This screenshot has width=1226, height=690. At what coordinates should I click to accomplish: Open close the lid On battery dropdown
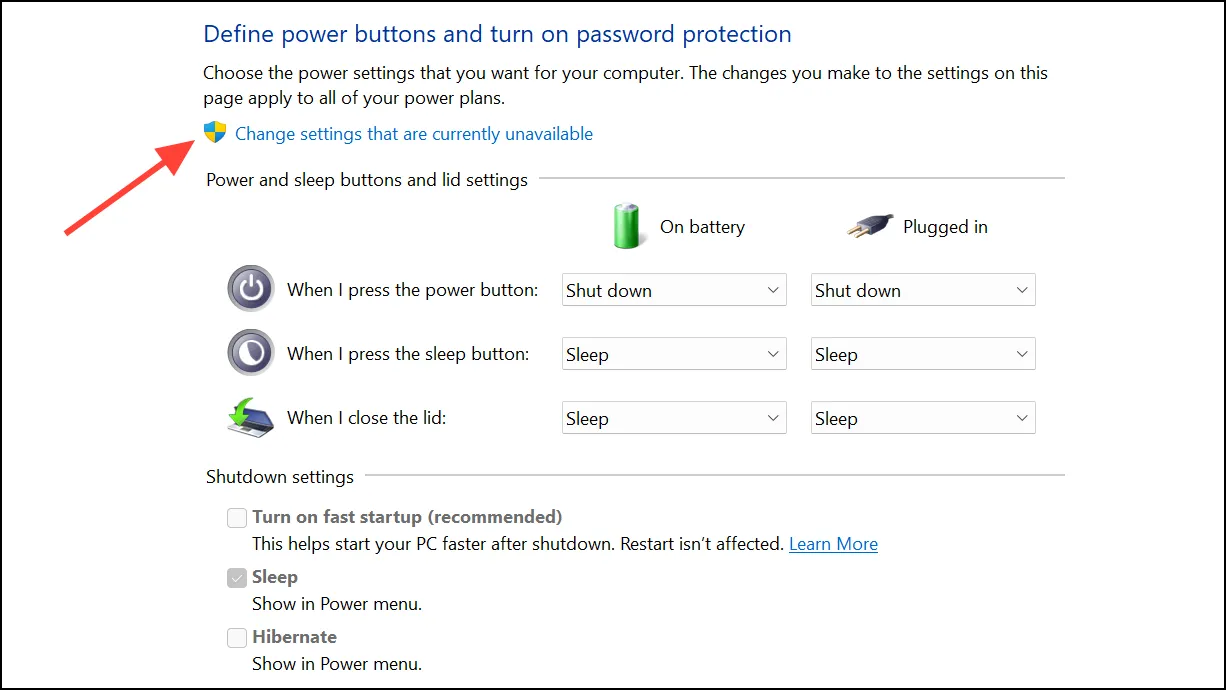point(674,418)
